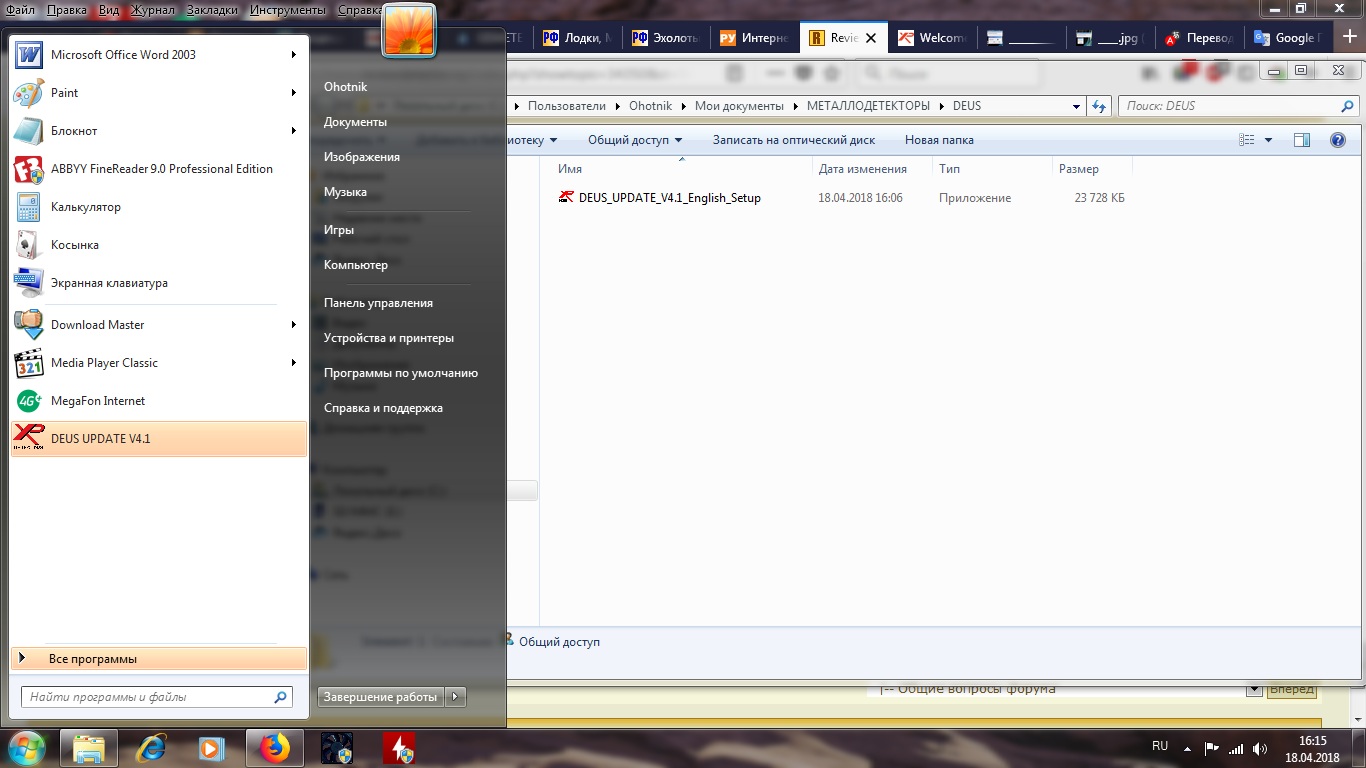Select the DEUS_UPDATE_V4.1_English_Setup file
The image size is (1366, 768).
click(669, 198)
